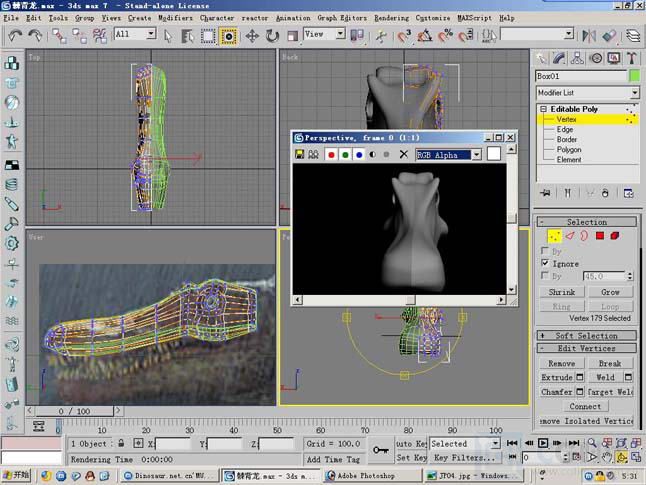This screenshot has height=485, width=646.
Task: Collapse the Edit Vertices rollout
Action: pos(586,348)
